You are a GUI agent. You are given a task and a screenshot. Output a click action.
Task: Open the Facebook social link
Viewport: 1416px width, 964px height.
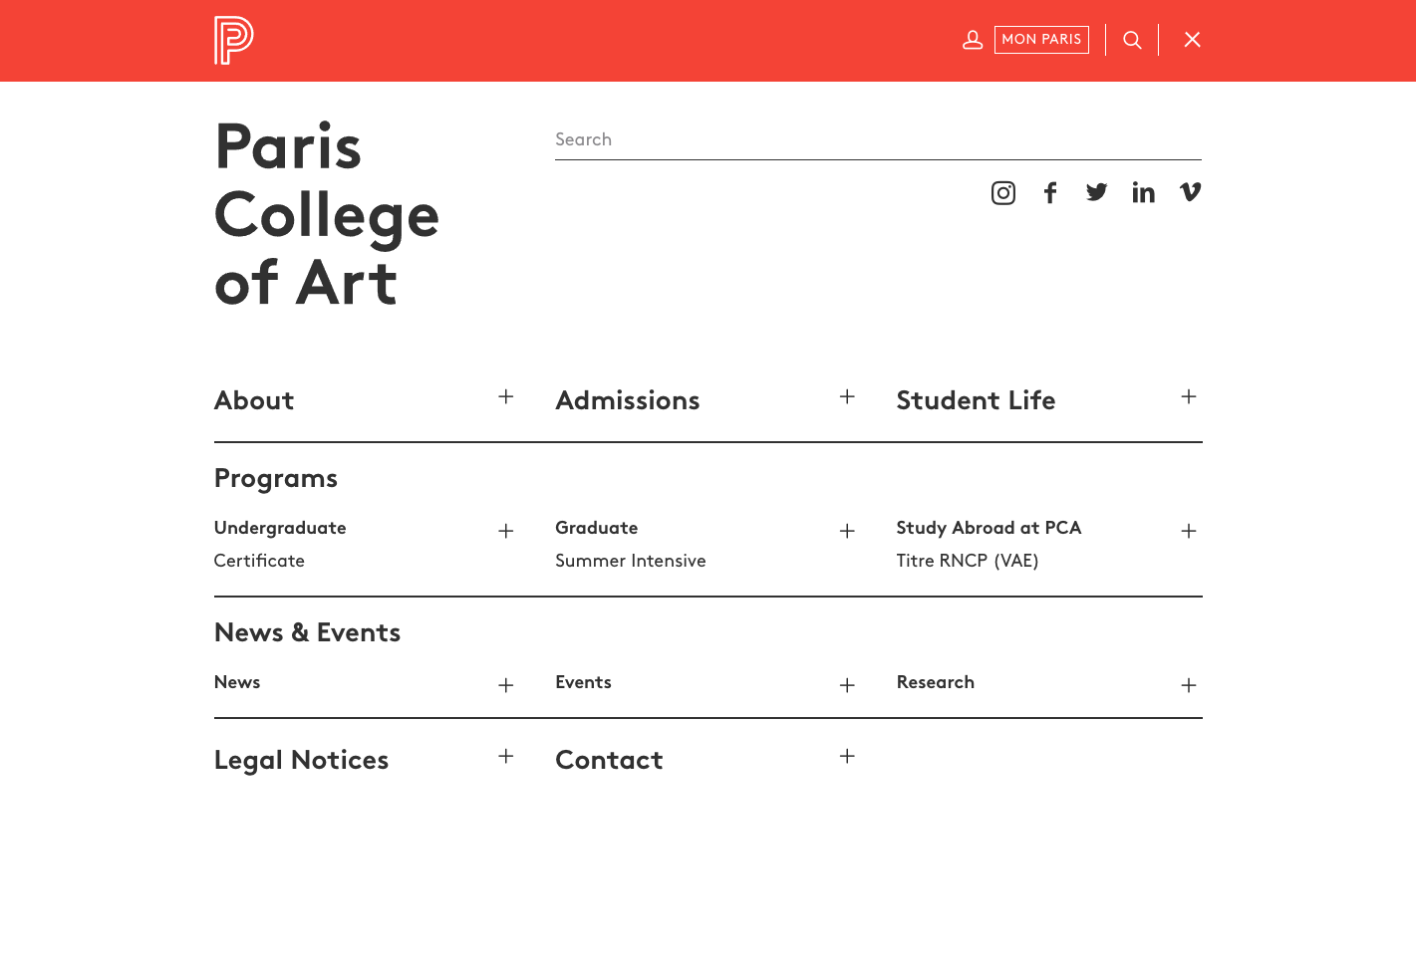tap(1050, 193)
